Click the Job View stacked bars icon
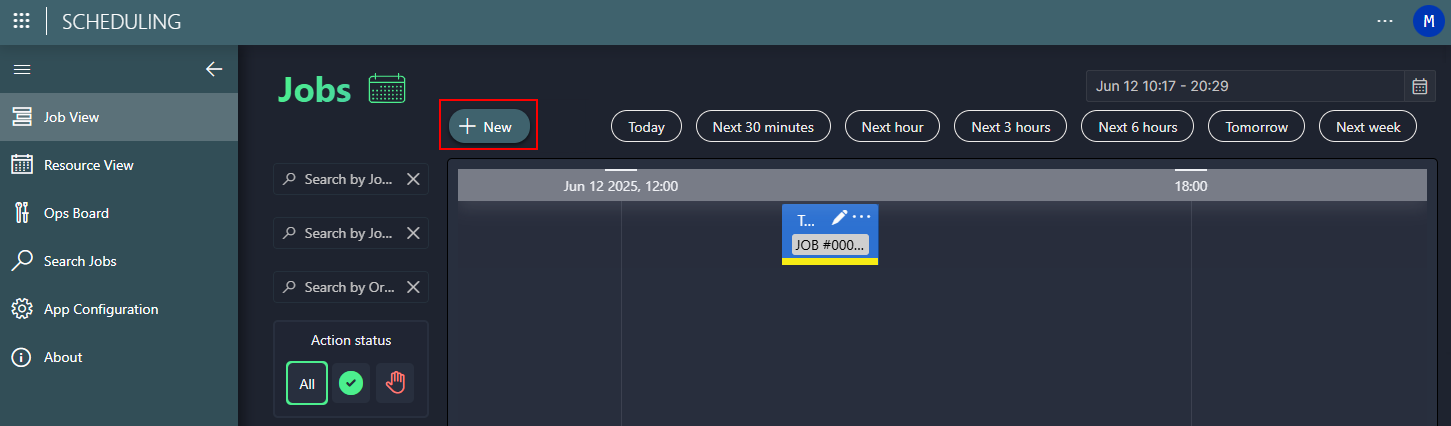Image resolution: width=1451 pixels, height=426 pixels. (22, 117)
